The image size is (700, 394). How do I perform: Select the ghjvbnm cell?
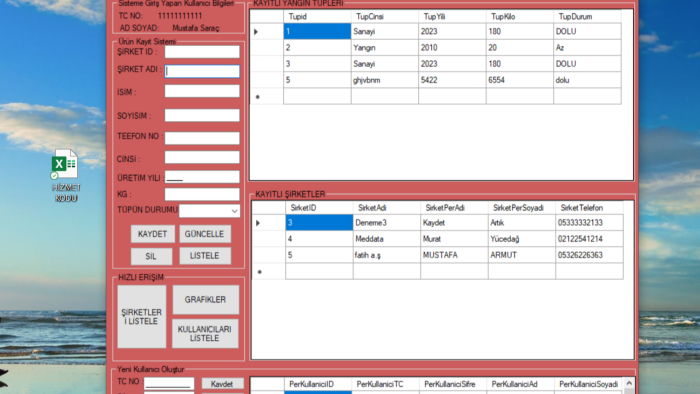tap(385, 80)
